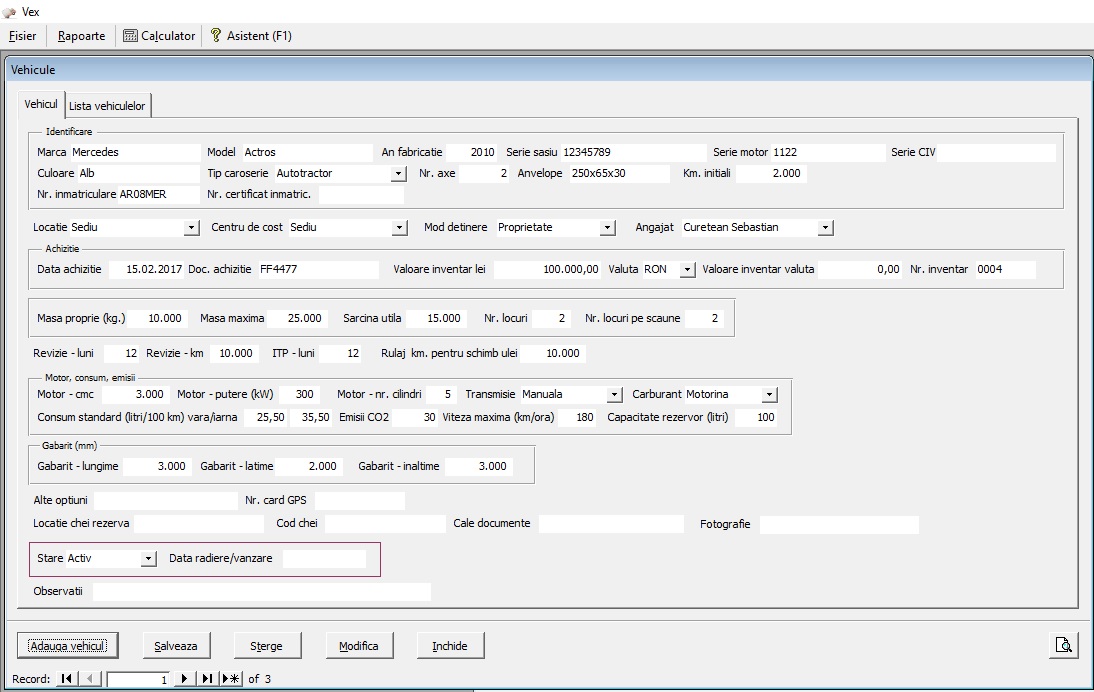Screen dimensions: 1094x692
Task: Click the Nr. axe field
Action: click(x=485, y=173)
